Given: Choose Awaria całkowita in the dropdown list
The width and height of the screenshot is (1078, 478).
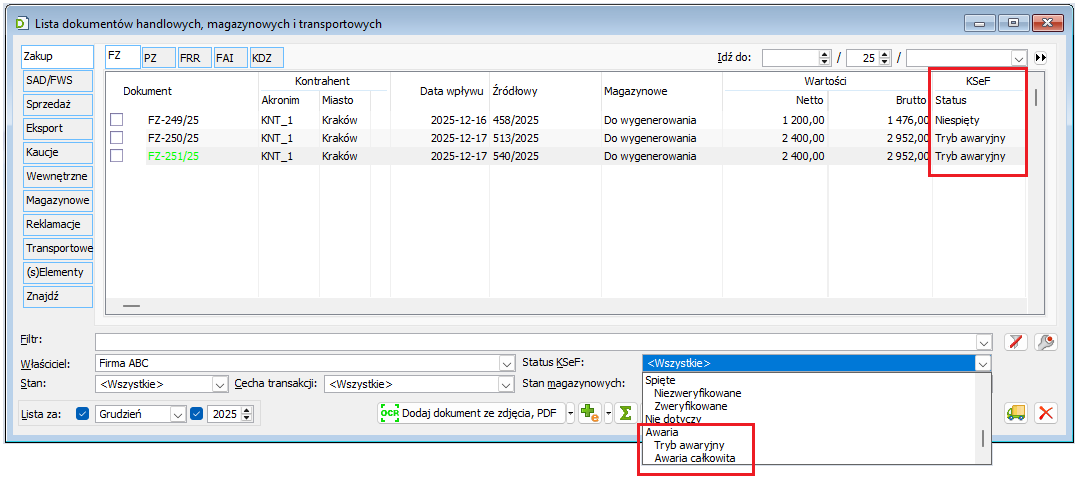Looking at the screenshot, I should [x=695, y=458].
